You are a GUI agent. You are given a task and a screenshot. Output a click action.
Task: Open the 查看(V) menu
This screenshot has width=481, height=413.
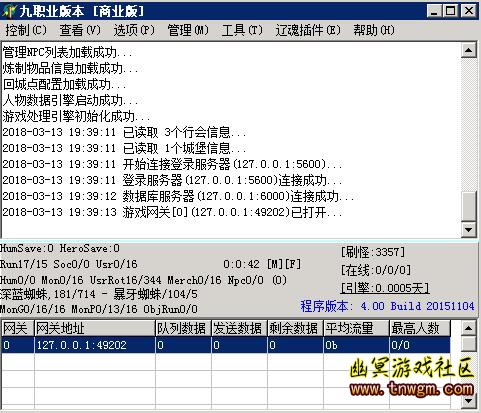tap(80, 30)
